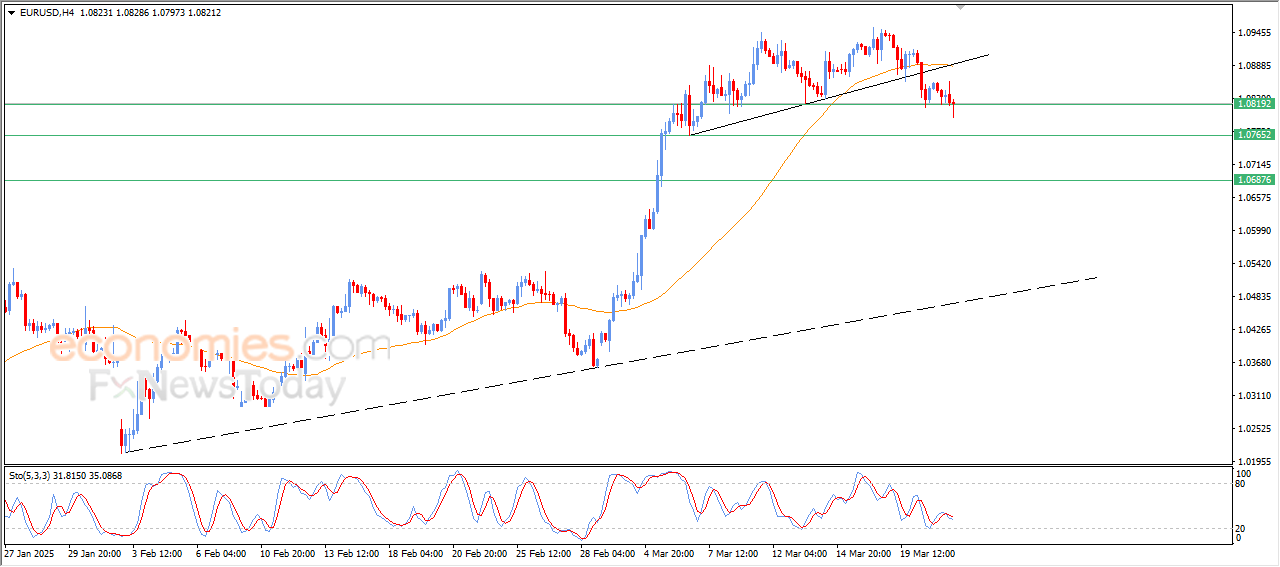Select the short solid black trendline near highs
Viewport: 1280px width, 567px height.
tap(840, 94)
